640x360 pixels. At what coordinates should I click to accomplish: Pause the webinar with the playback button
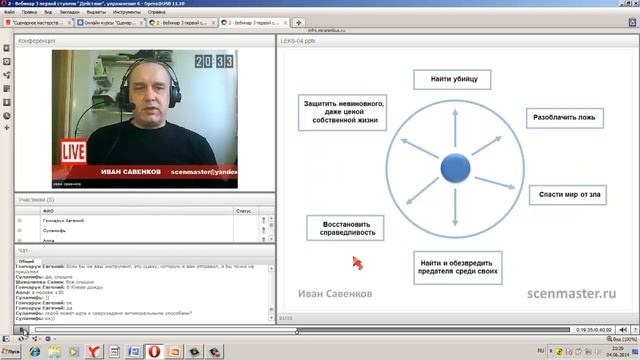(22, 330)
